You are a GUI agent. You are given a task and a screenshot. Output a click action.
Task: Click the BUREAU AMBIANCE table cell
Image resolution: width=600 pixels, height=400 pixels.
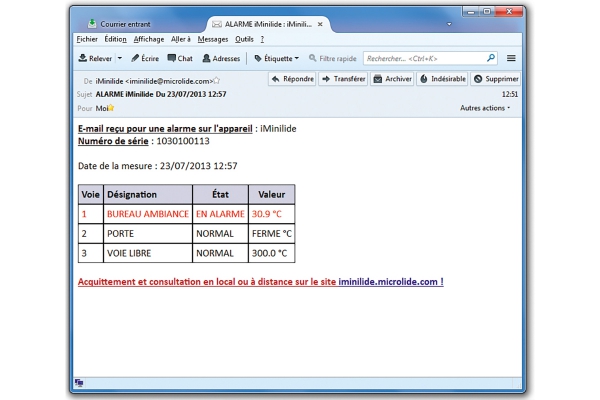(x=148, y=214)
